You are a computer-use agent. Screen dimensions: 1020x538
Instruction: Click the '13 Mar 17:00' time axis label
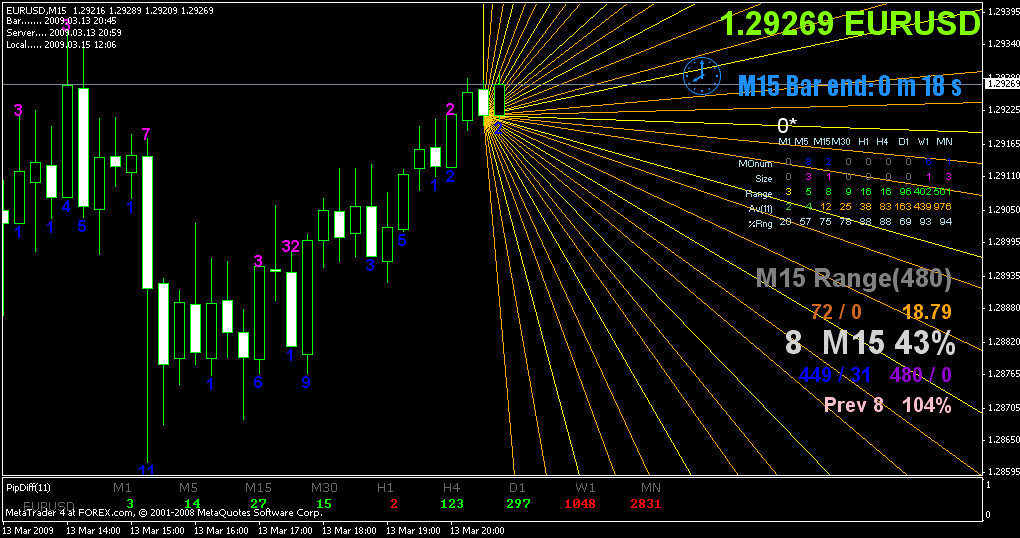284,531
